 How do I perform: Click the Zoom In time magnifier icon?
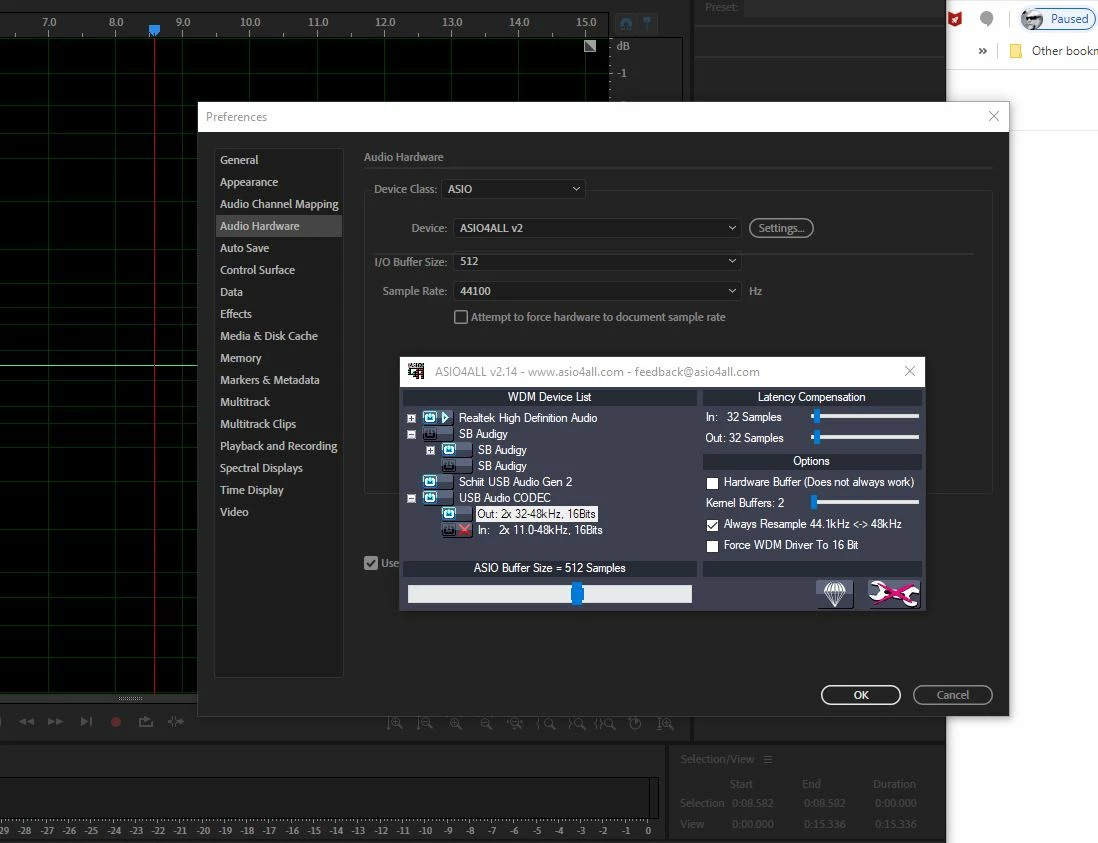(456, 723)
